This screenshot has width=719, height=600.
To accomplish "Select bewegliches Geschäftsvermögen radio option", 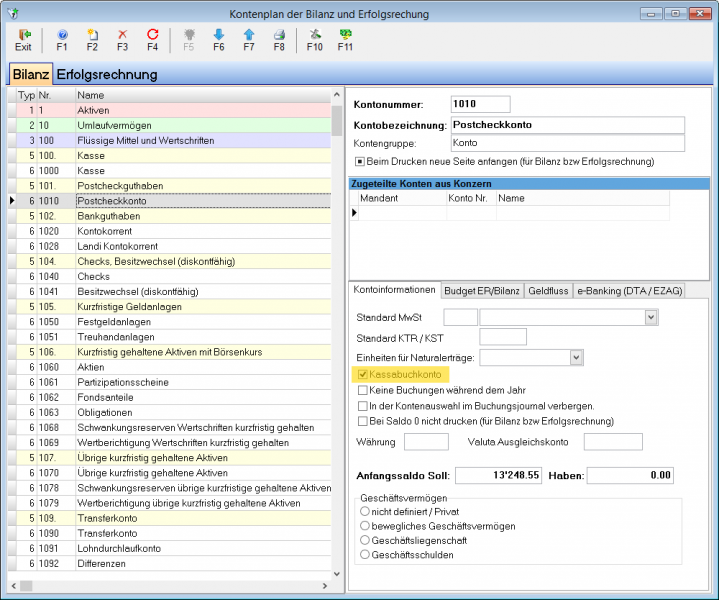I will [x=365, y=526].
